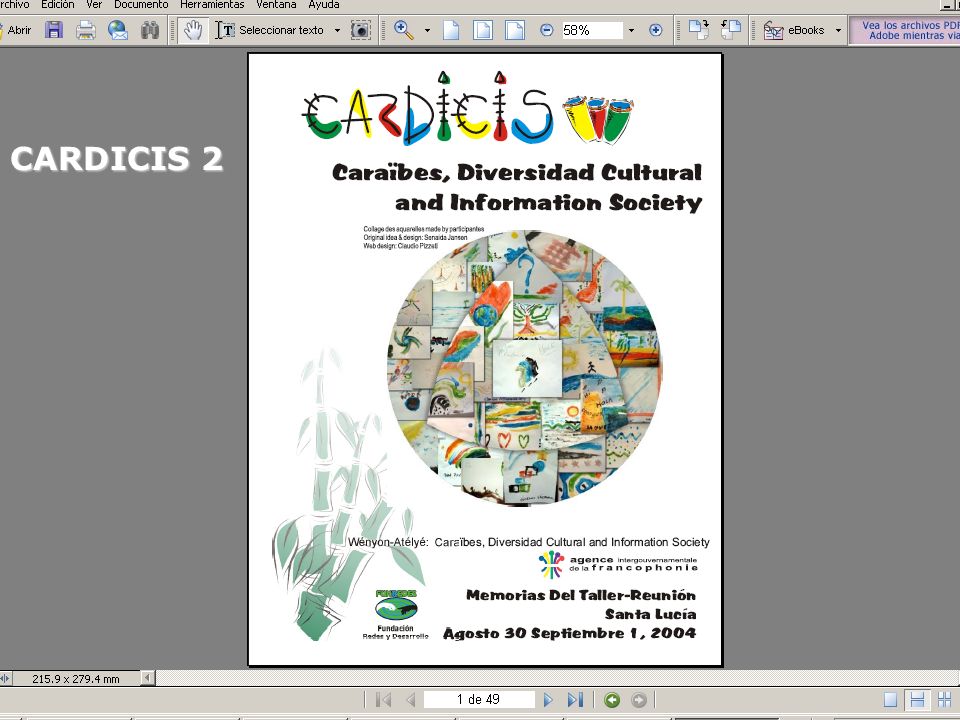This screenshot has height=720, width=960.
Task: Select the Snapshot camera tool
Action: pyautogui.click(x=361, y=30)
